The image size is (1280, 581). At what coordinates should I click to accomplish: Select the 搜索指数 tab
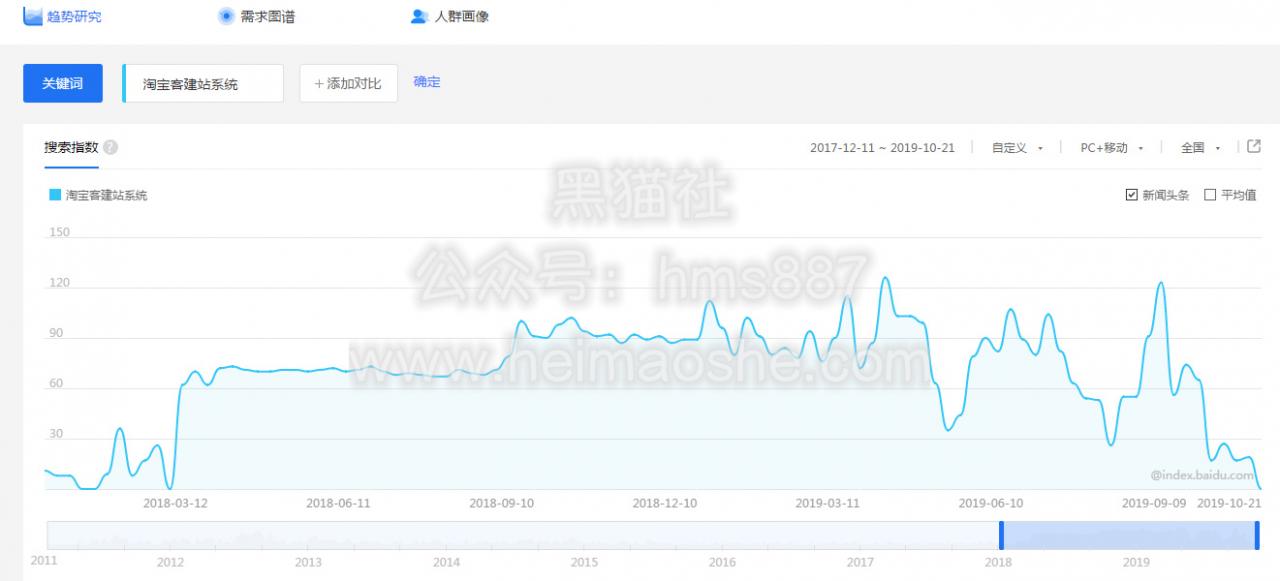tap(71, 147)
